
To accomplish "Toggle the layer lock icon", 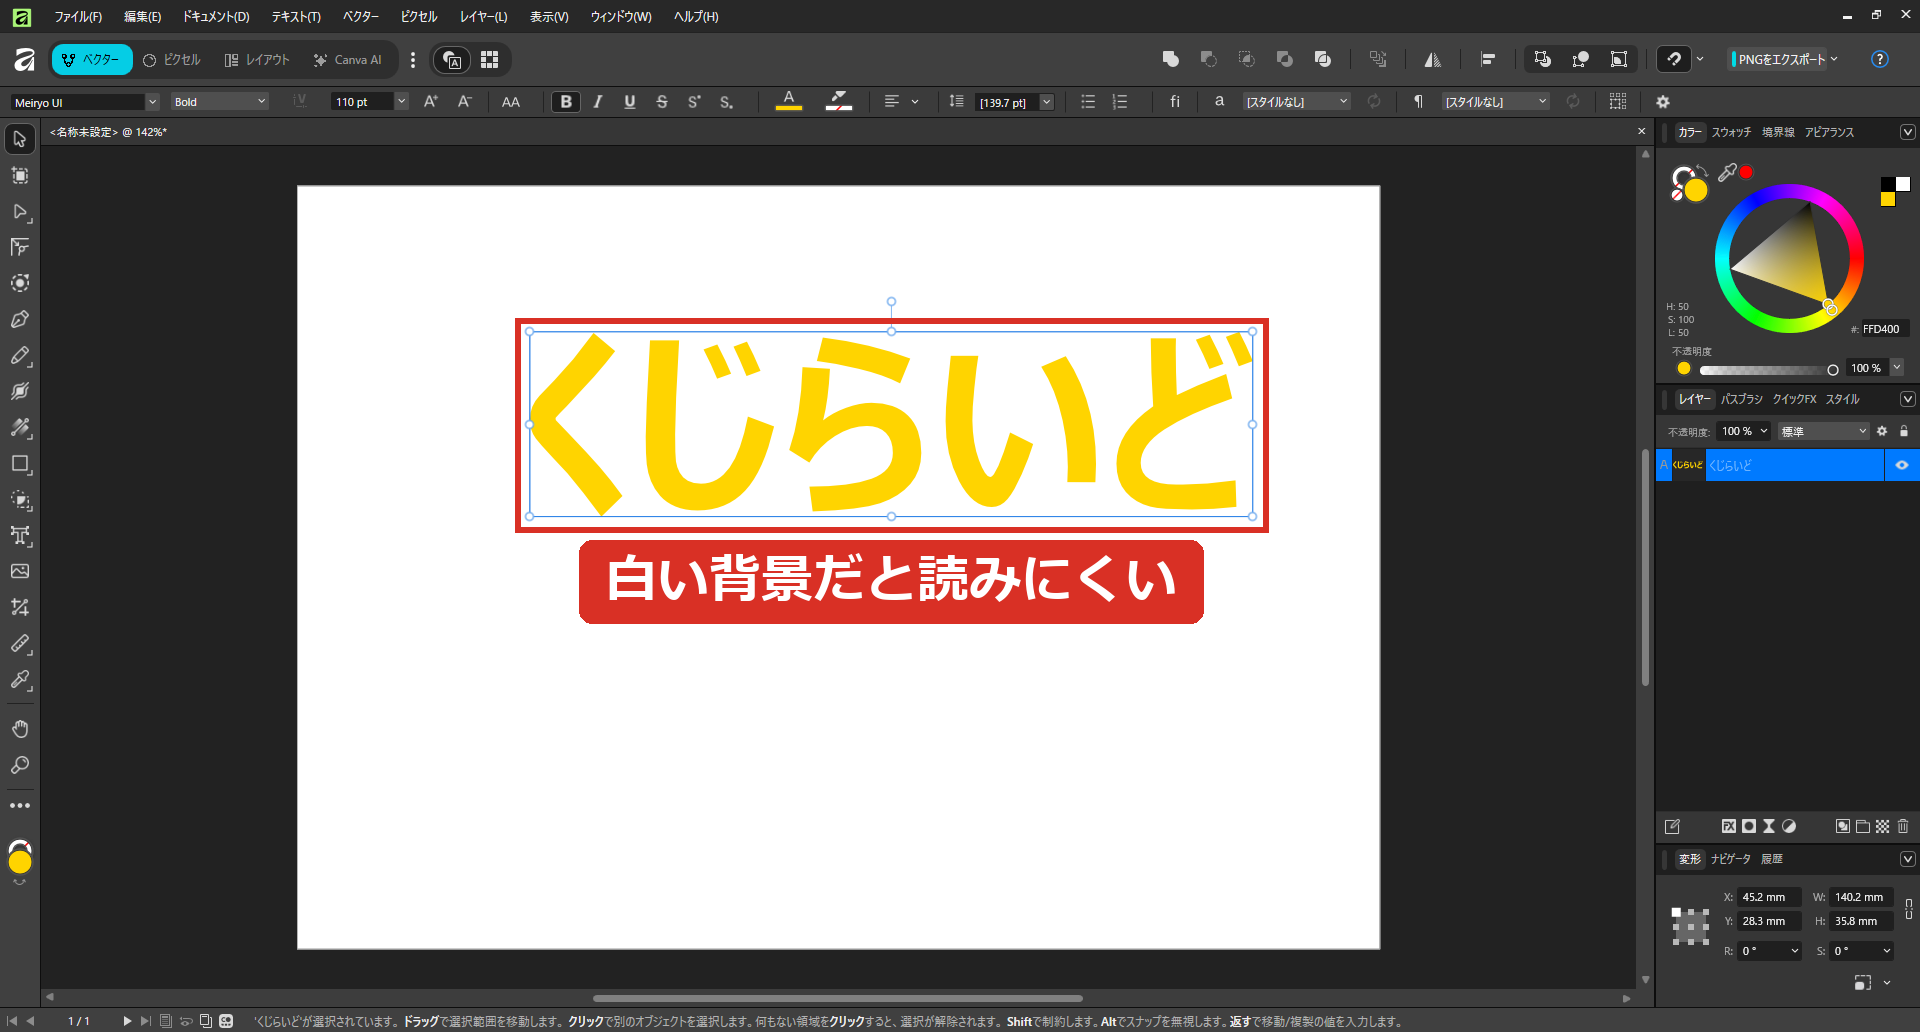I will coord(1904,431).
